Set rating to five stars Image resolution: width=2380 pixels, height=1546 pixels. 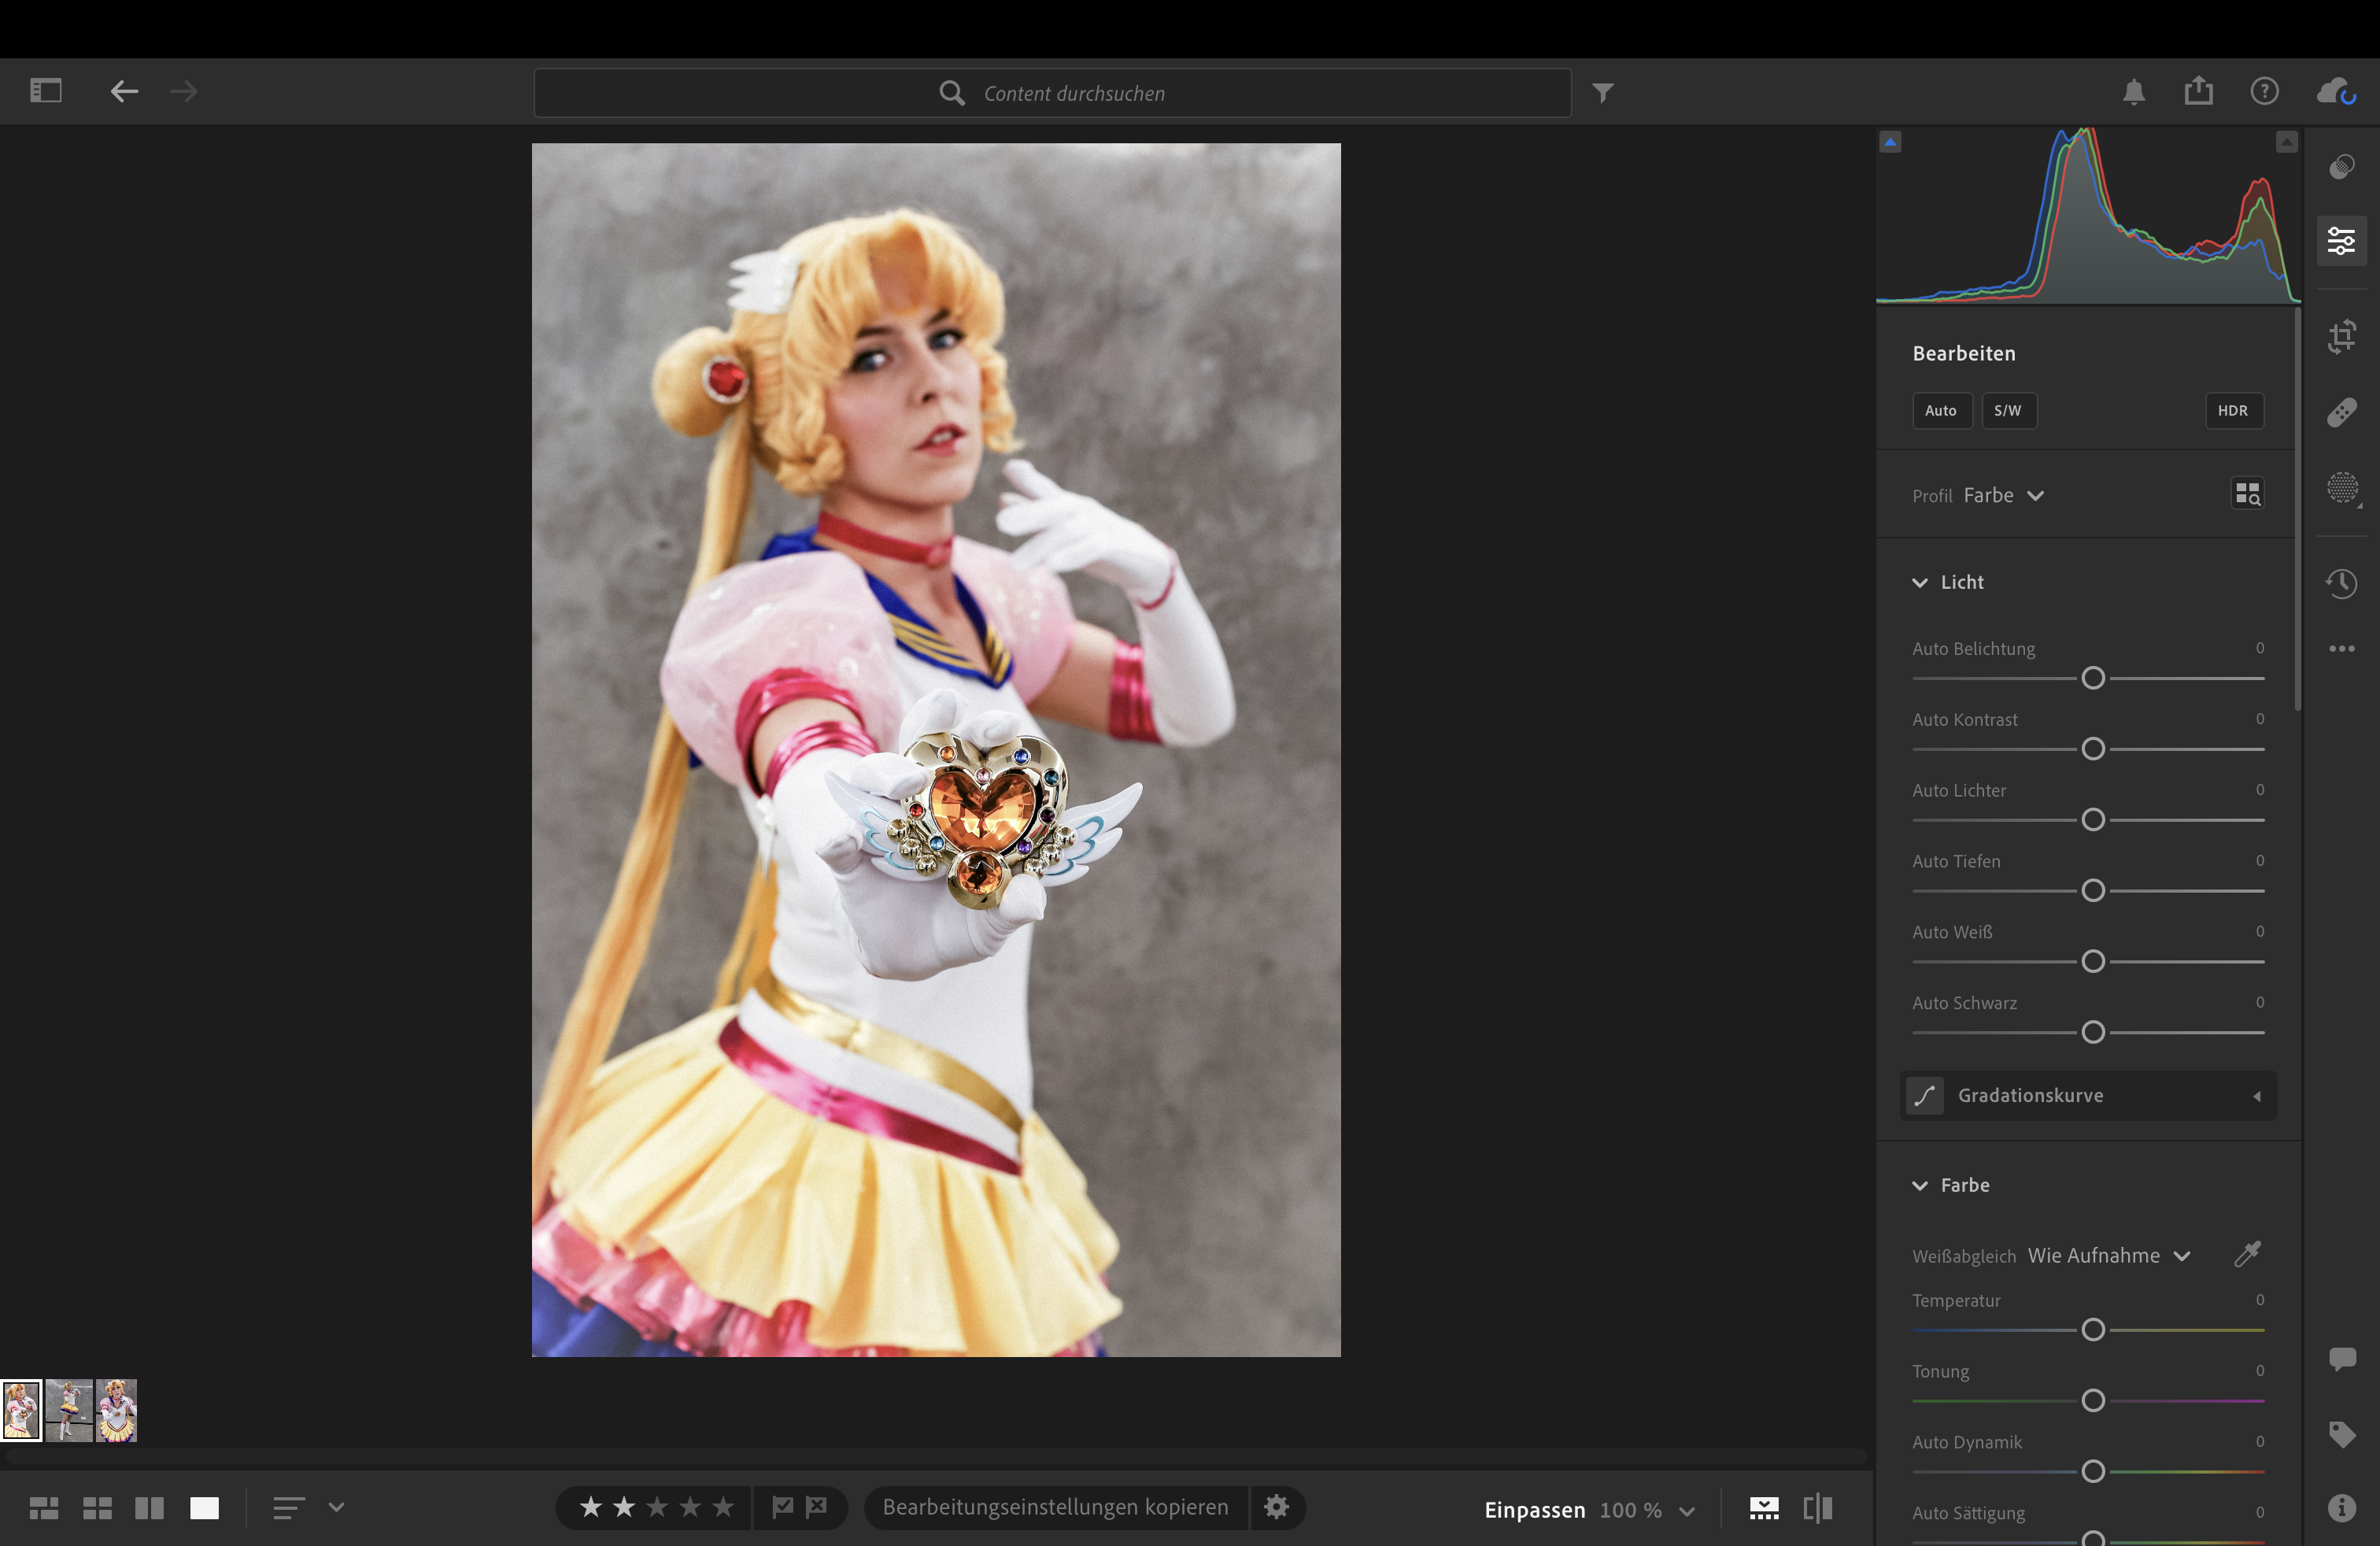point(723,1507)
